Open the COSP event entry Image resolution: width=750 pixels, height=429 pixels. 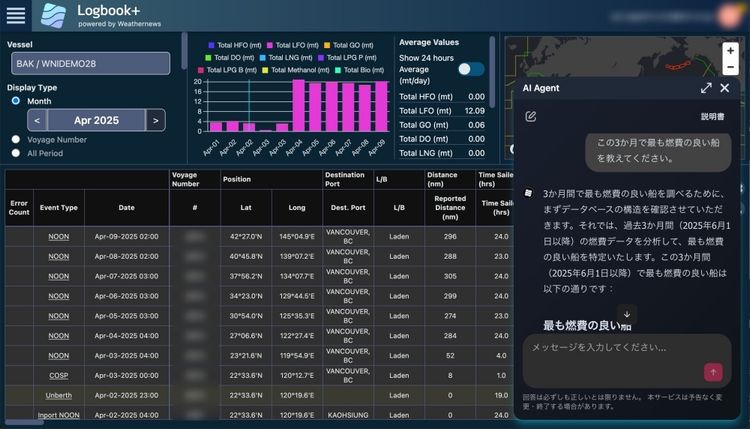(59, 375)
